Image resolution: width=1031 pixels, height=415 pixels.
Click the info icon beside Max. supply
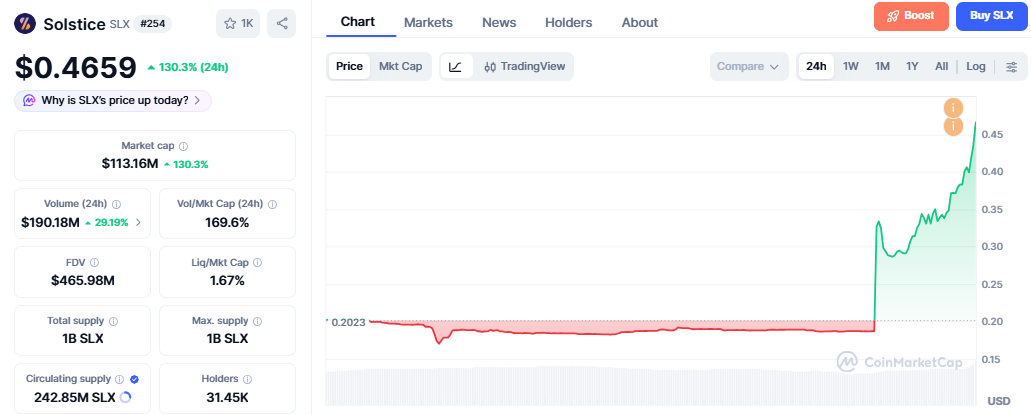pyautogui.click(x=257, y=321)
